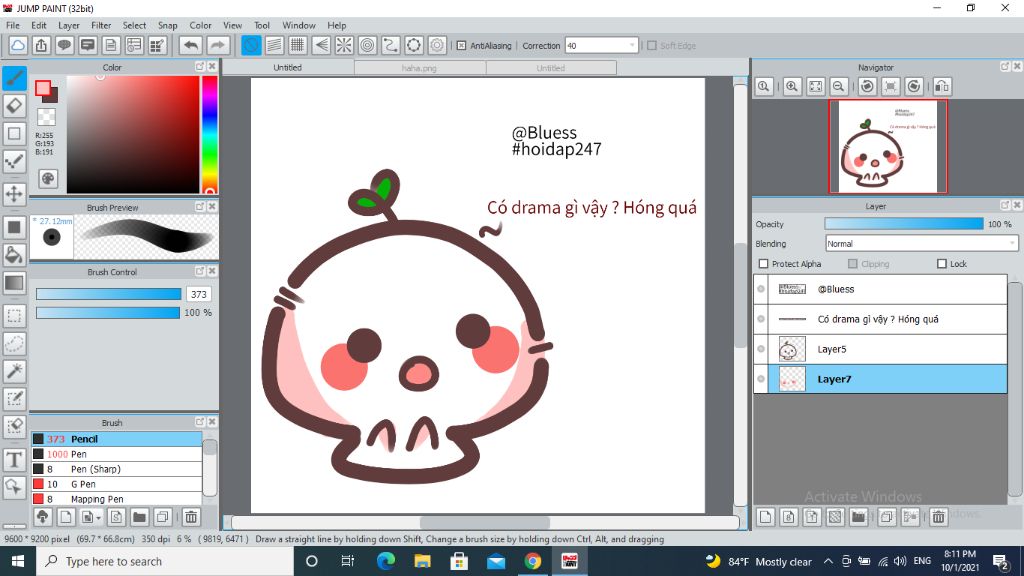Select the Dot pen tool

pyautogui.click(x=14, y=161)
